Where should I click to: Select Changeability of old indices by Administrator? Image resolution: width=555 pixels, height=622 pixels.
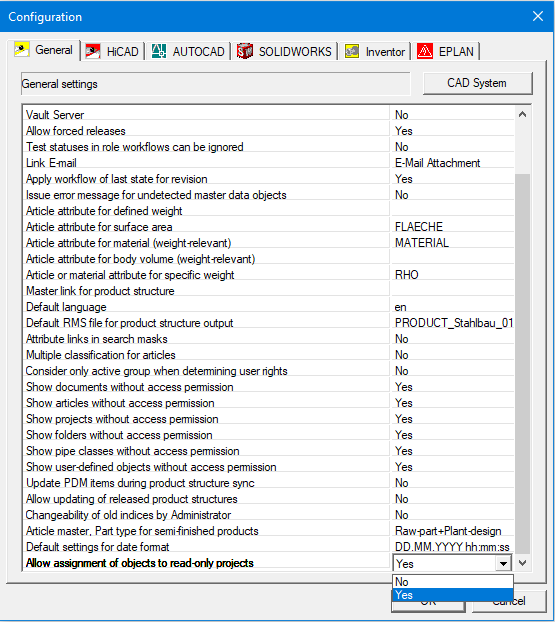point(206,515)
